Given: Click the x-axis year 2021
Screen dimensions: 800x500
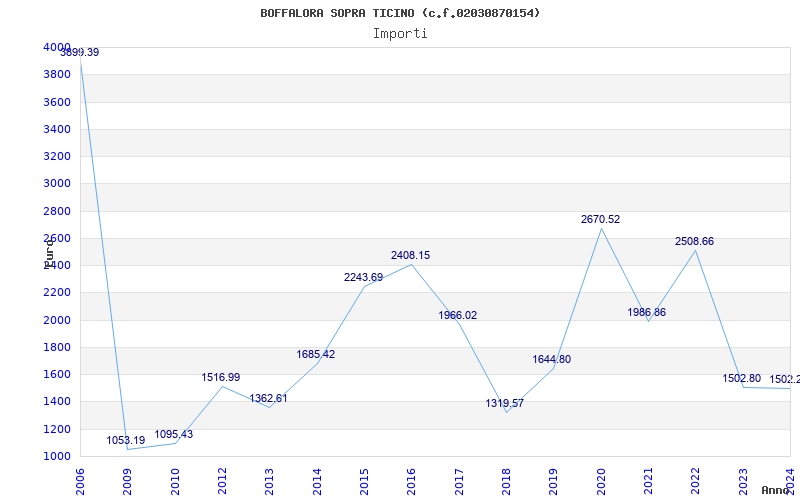Looking at the screenshot, I should click(x=648, y=482).
